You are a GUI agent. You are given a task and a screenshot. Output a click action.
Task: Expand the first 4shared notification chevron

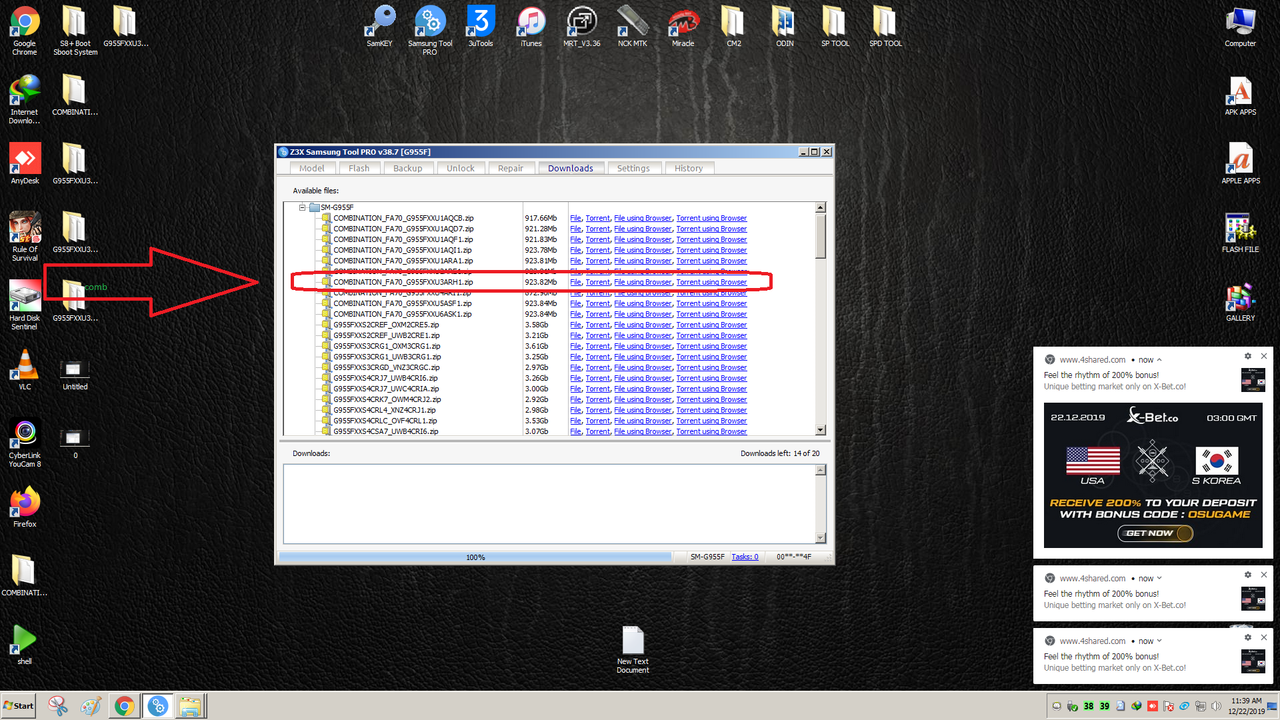coord(1158,359)
